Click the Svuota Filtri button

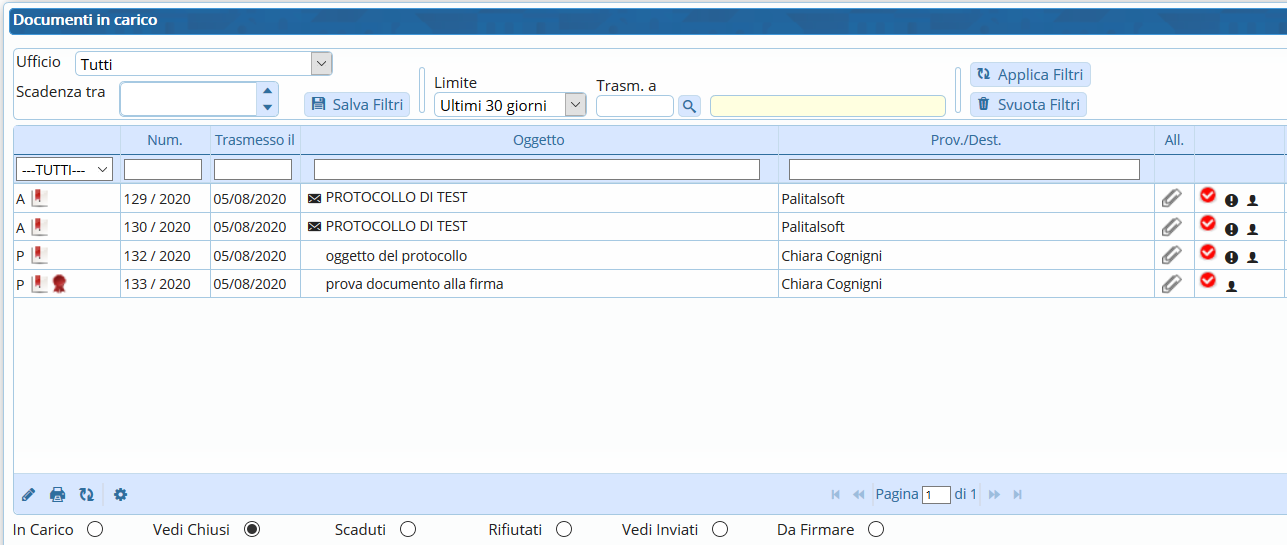(1029, 104)
